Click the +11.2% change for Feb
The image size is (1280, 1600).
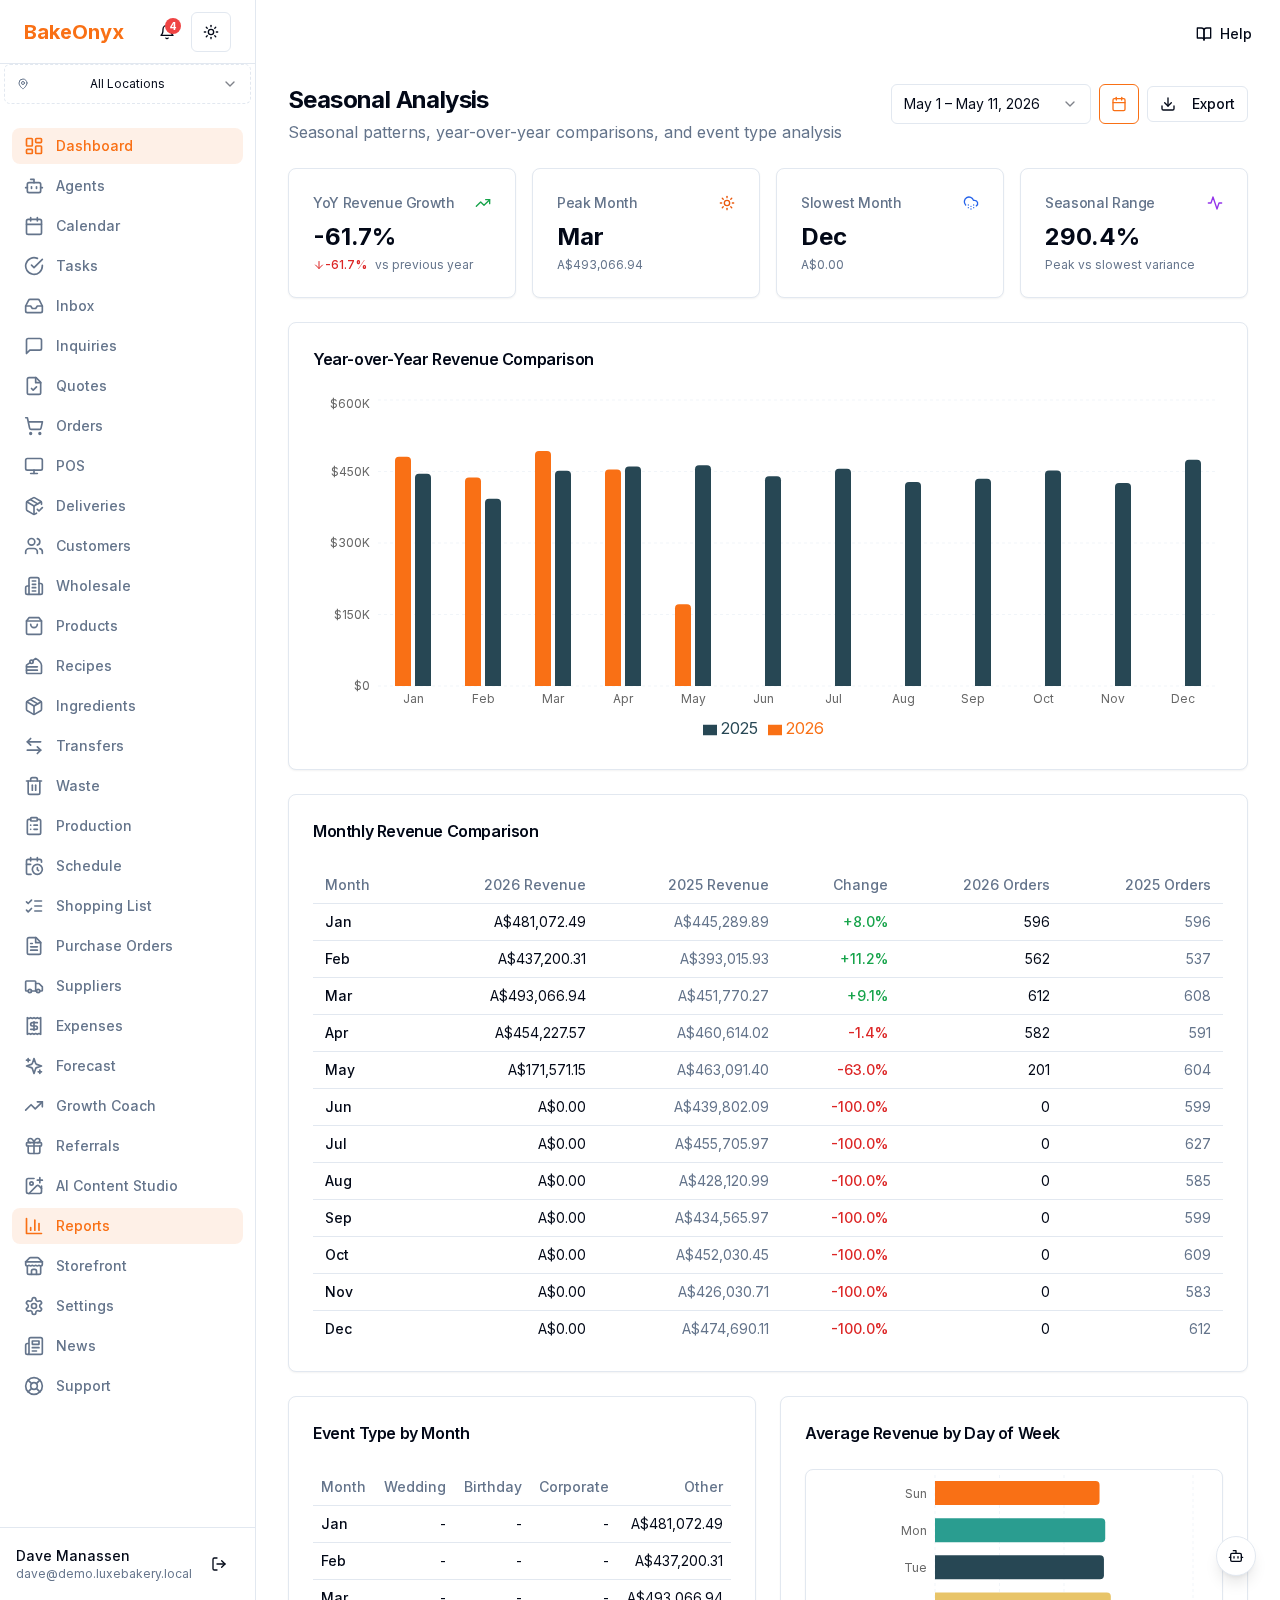[x=864, y=959]
